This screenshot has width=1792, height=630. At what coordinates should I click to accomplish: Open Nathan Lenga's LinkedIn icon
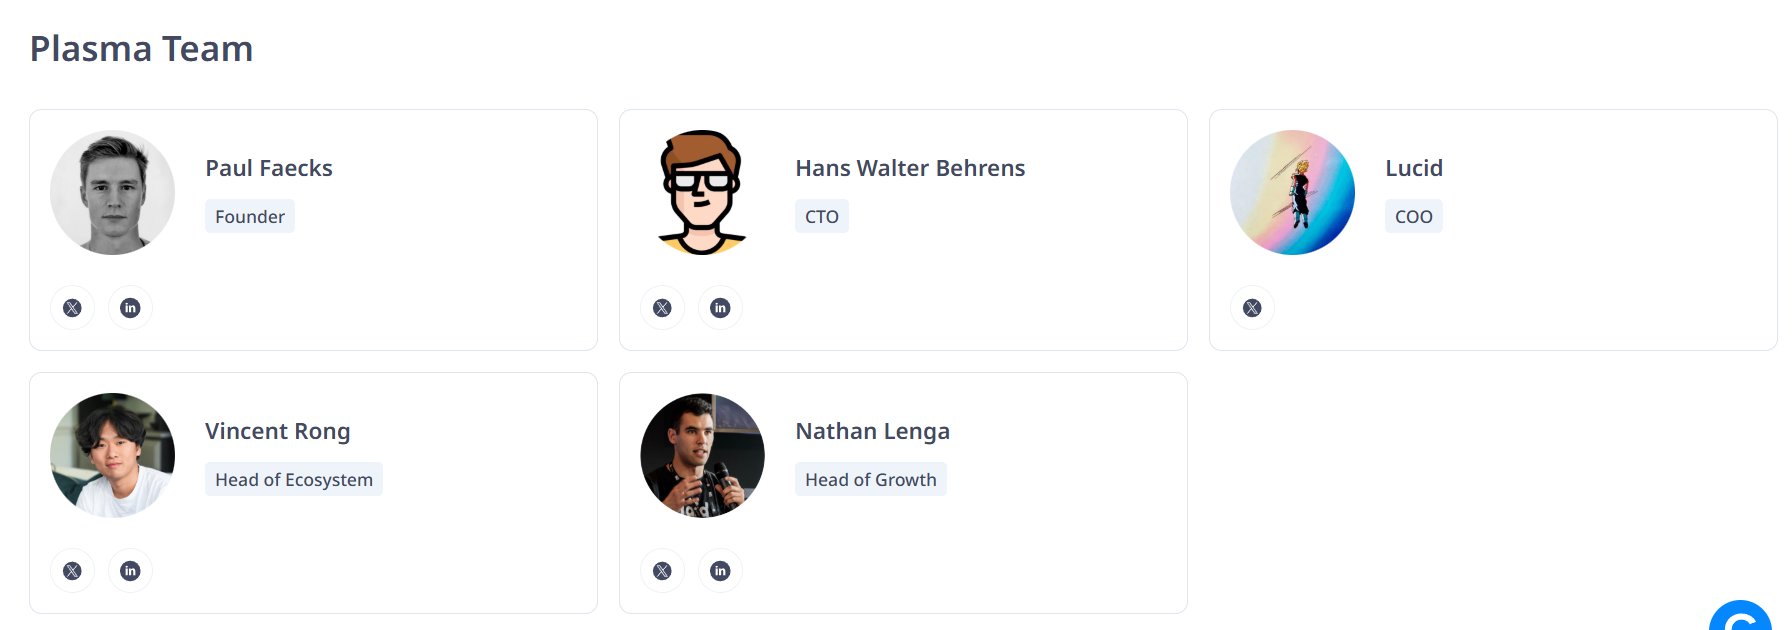tap(720, 571)
